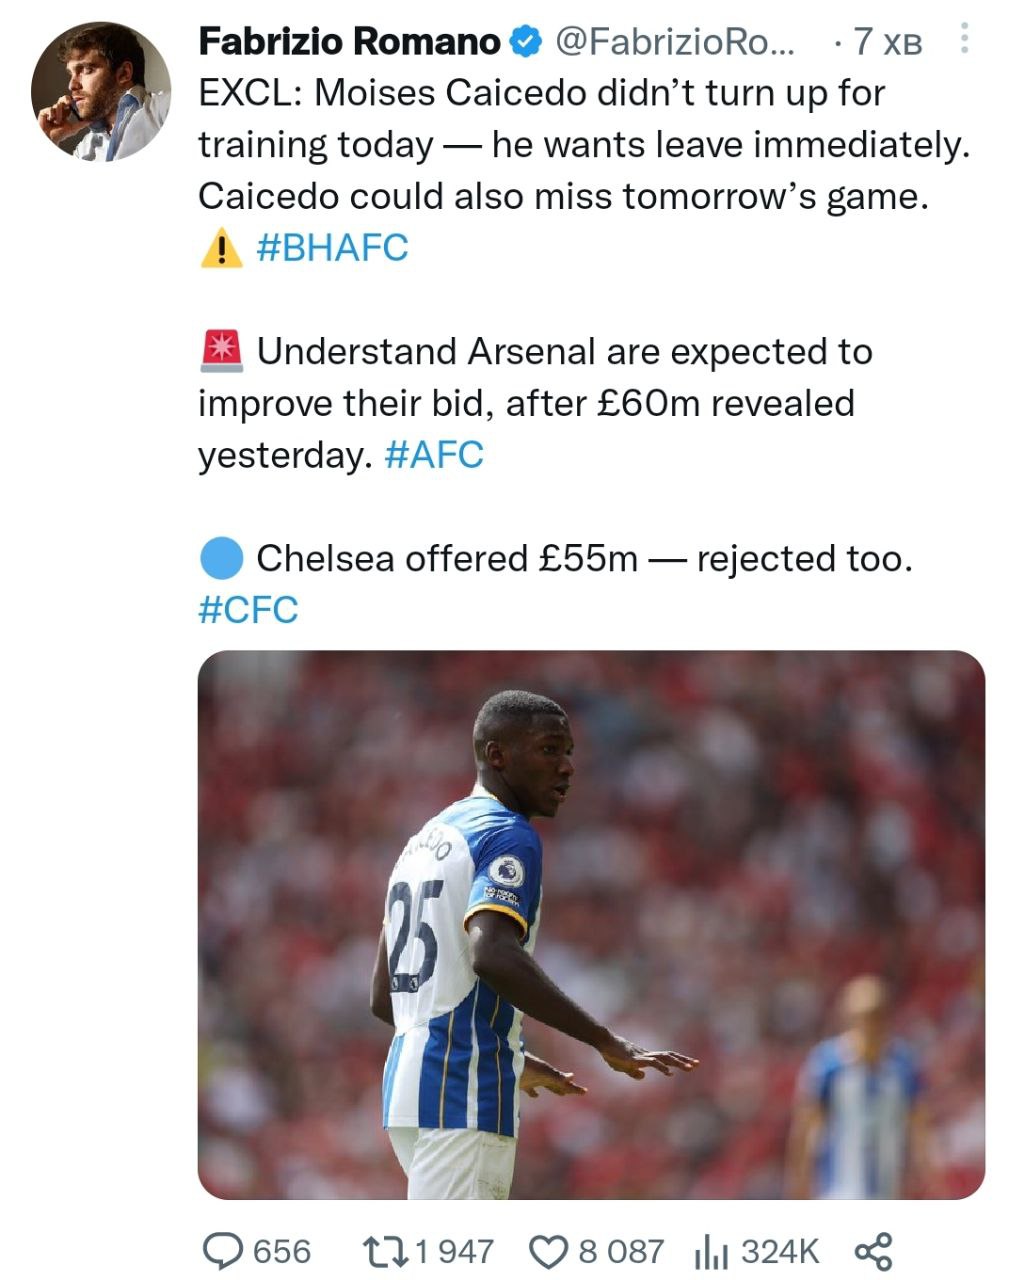Open Fabrizio Romano's profile avatar
1016x1280 pixels.
tap(101, 92)
